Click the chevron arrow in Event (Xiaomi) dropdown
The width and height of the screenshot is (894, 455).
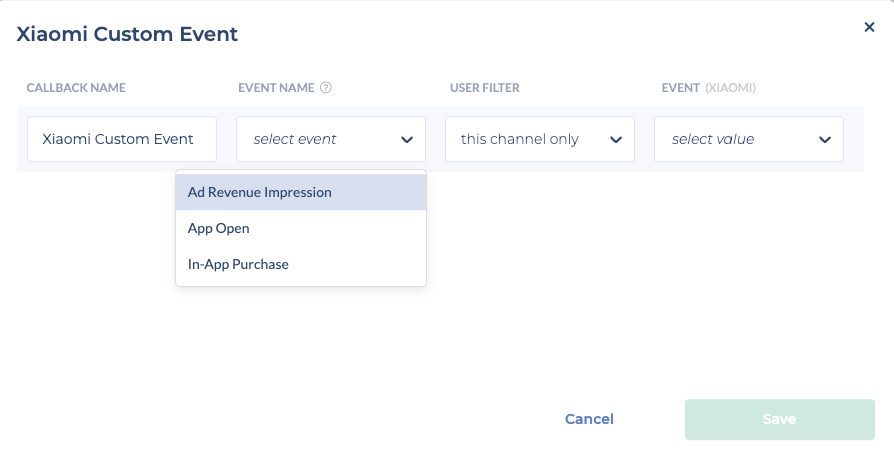tap(824, 140)
